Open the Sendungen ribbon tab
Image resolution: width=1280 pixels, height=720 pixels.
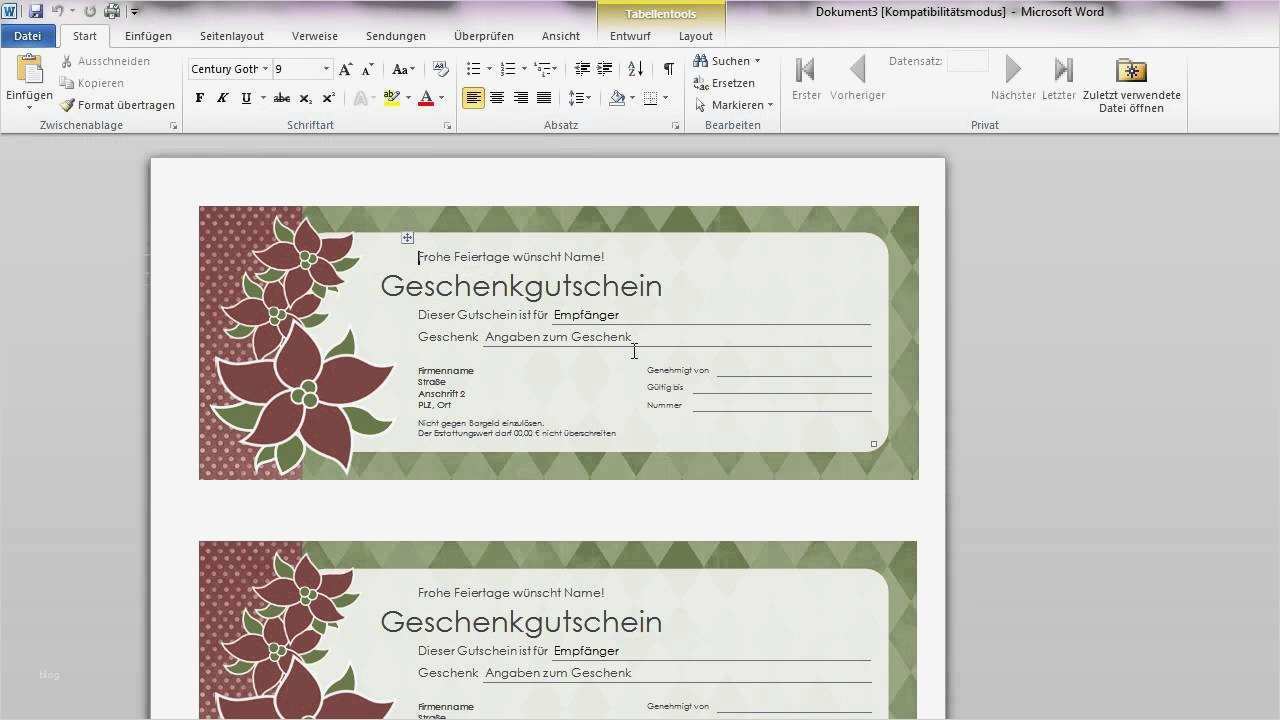tap(395, 35)
